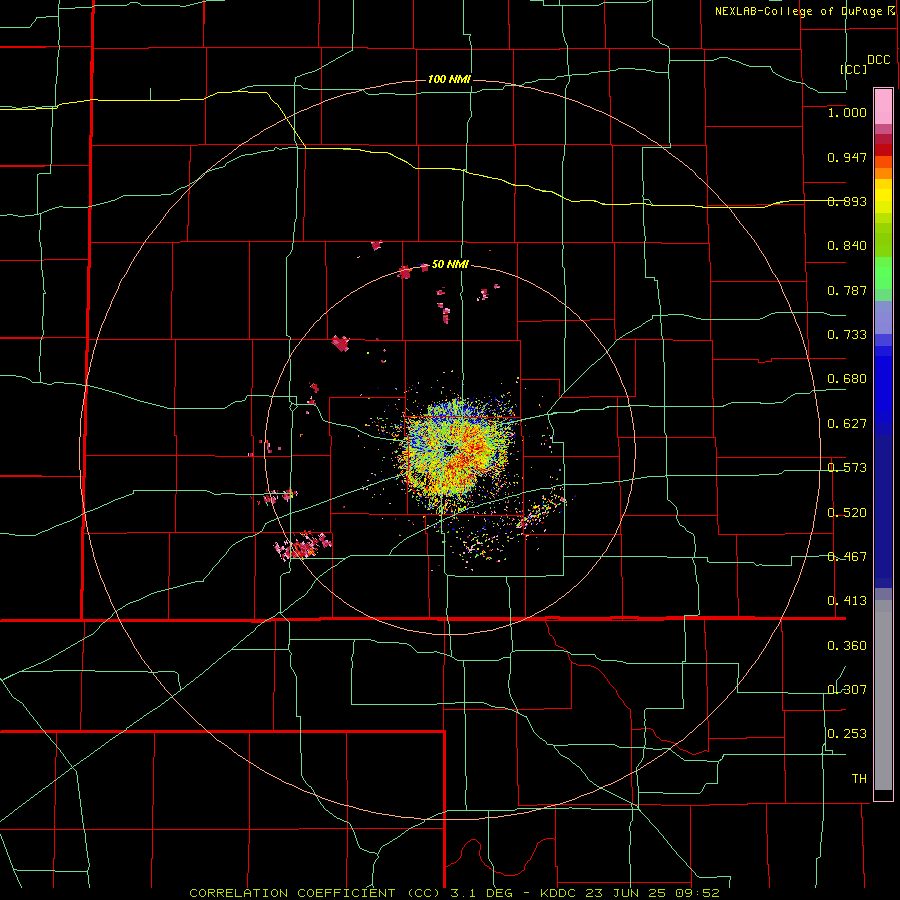This screenshot has height=900, width=900.
Task: Click the bright green segment of color bar
Action: tap(883, 273)
